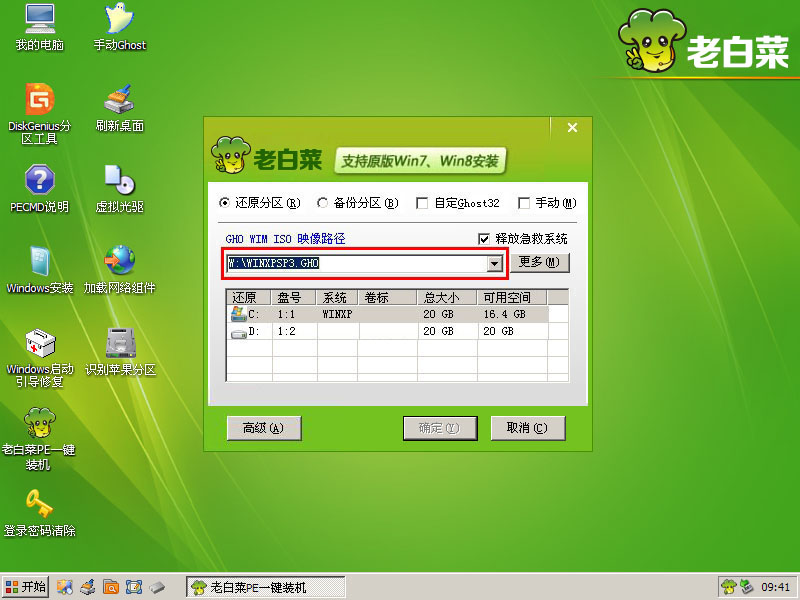Select the 备份分区(B) radio button

click(357, 203)
